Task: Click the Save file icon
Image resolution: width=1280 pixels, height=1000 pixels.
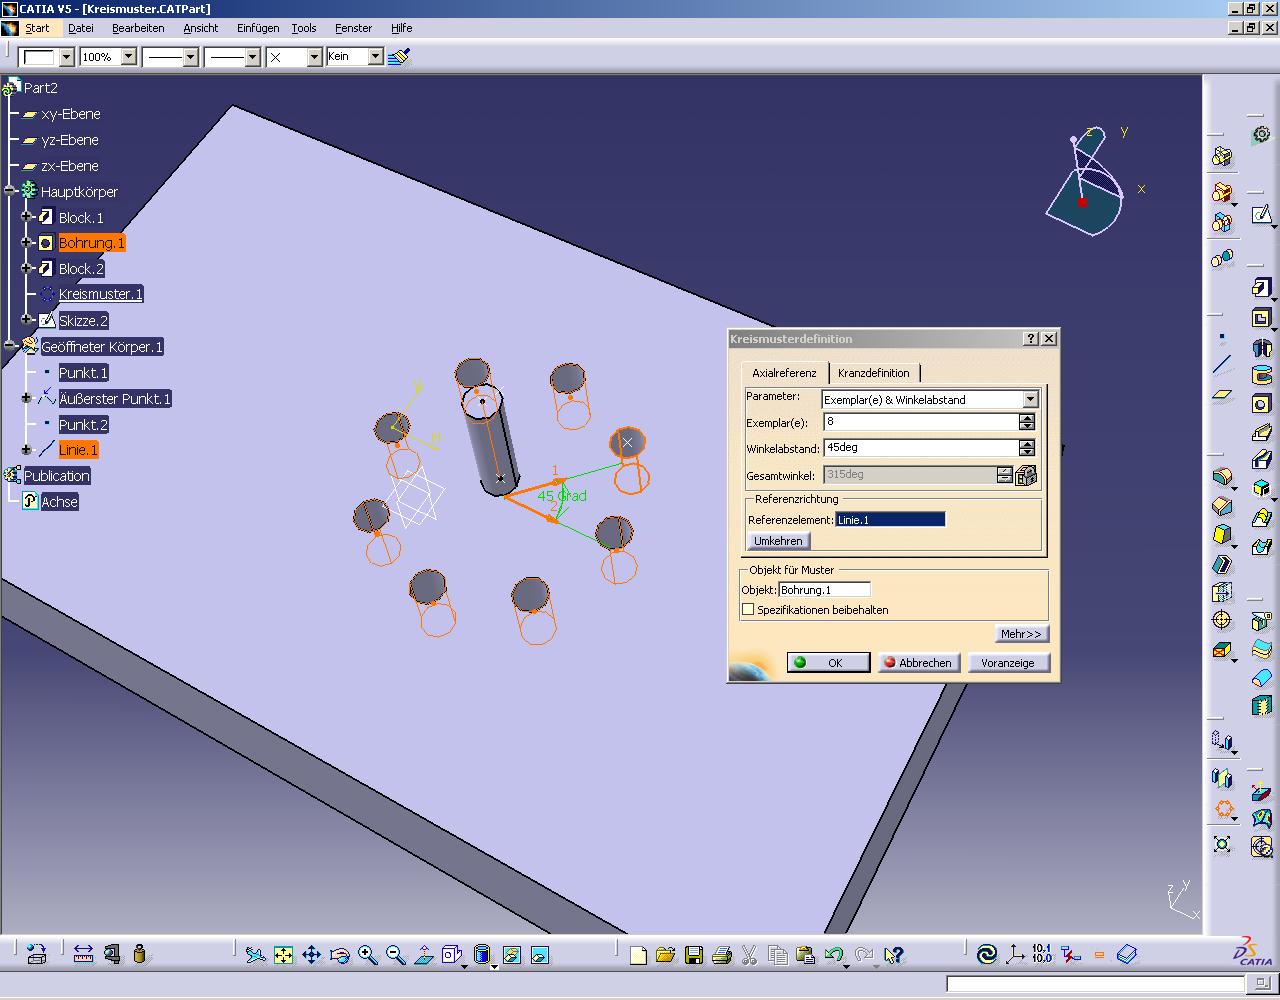Action: tap(694, 955)
